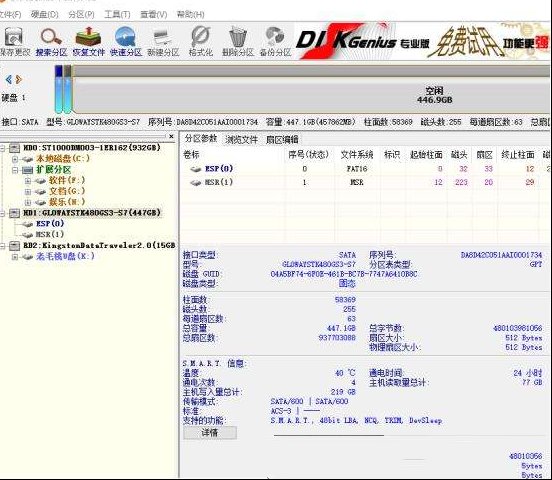
Task: Click the 终止柱面 column header
Action: (518, 155)
